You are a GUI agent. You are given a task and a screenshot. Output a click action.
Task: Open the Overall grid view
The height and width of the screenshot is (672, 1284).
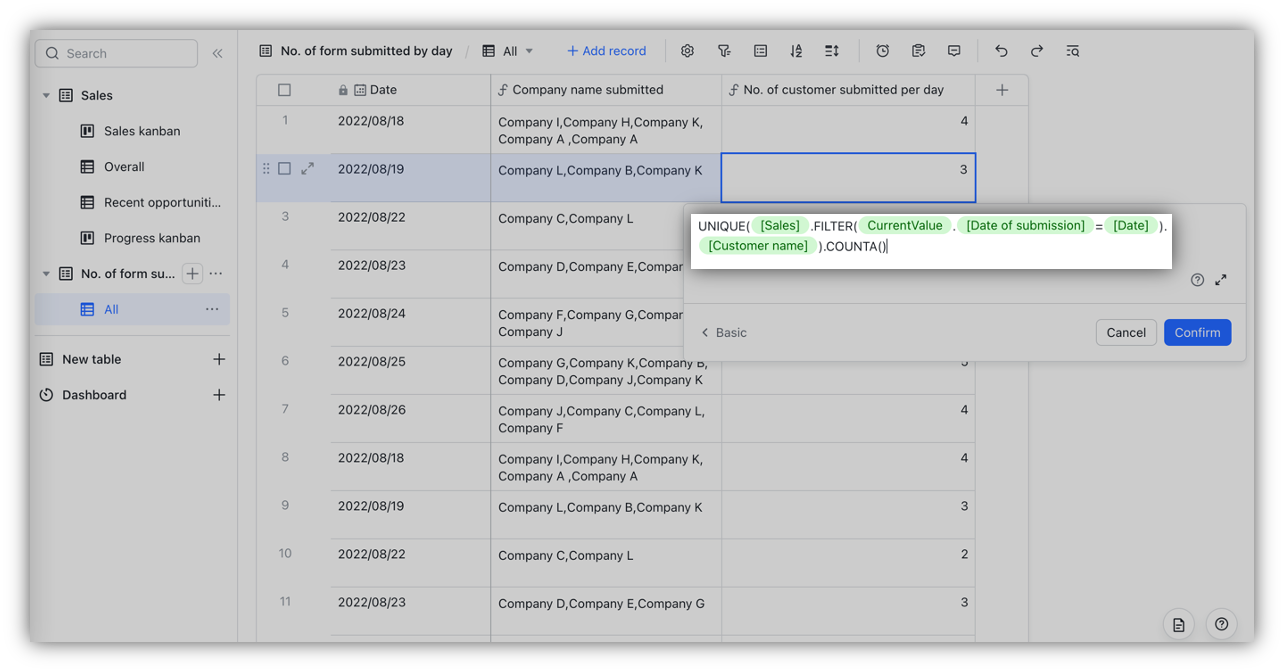click(x=124, y=167)
